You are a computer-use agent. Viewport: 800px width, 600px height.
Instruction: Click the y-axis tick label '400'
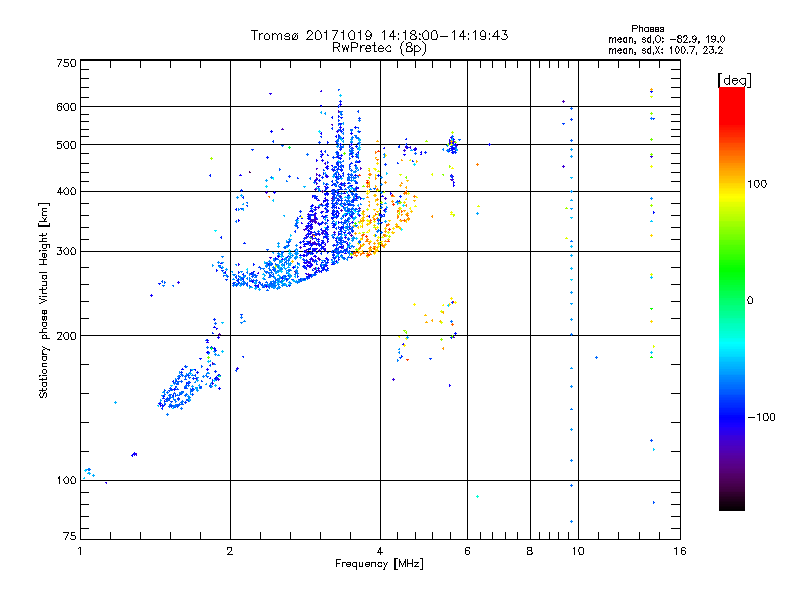coord(66,192)
